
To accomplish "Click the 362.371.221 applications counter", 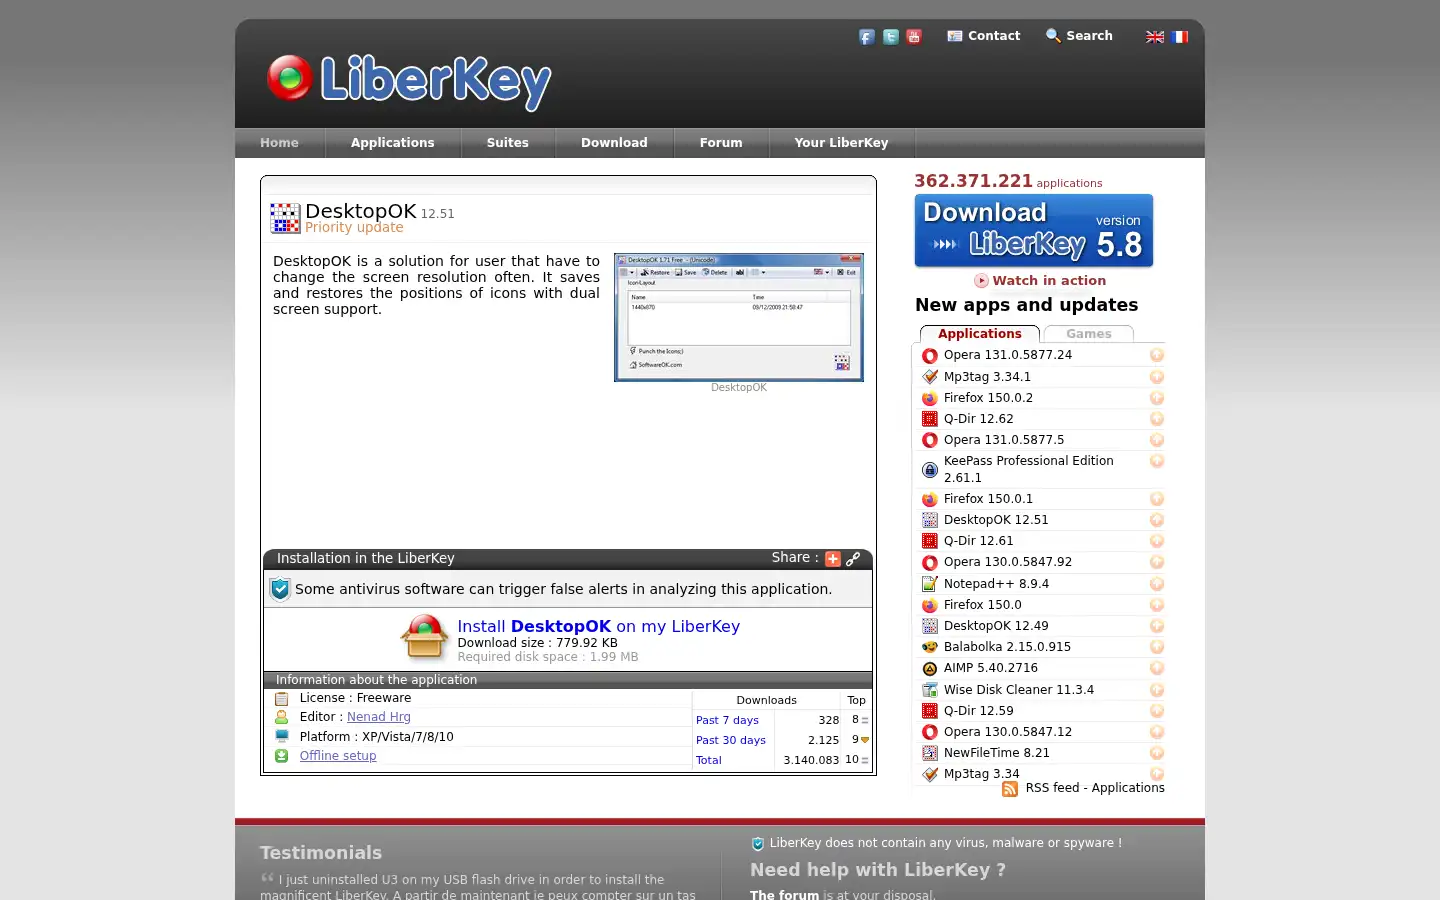I will (1008, 181).
